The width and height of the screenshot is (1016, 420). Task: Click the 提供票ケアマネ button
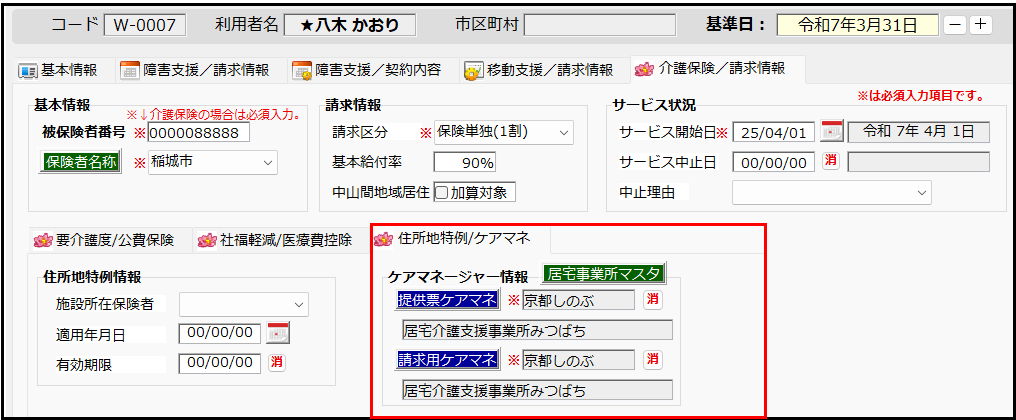447,299
